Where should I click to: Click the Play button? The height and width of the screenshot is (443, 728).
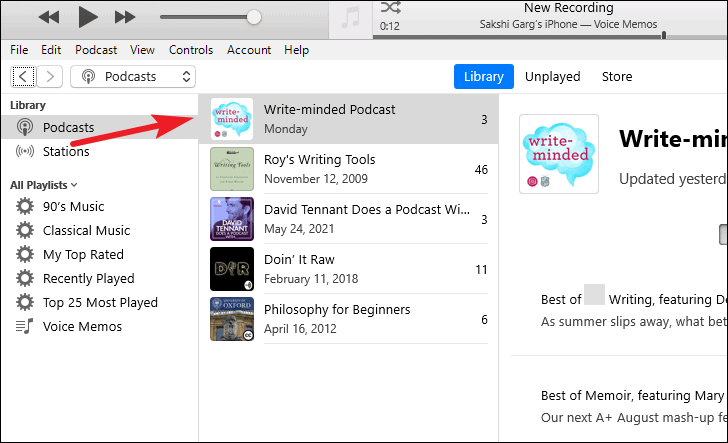[x=88, y=17]
